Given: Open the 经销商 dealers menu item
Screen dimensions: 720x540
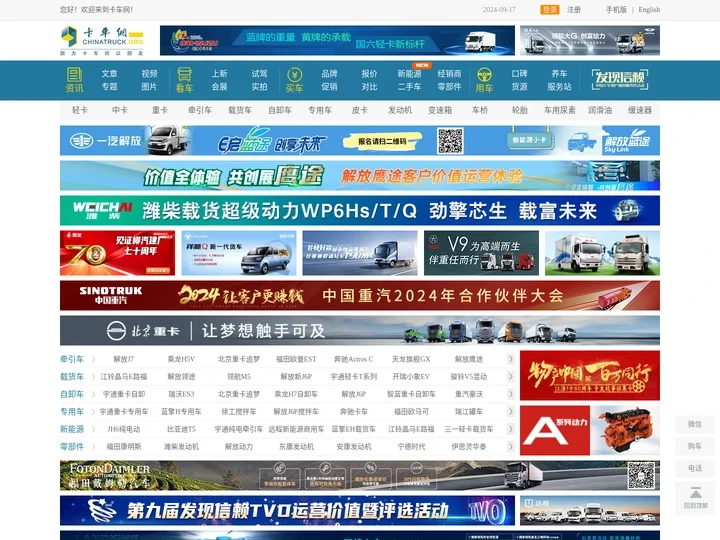Looking at the screenshot, I should coord(449,73).
